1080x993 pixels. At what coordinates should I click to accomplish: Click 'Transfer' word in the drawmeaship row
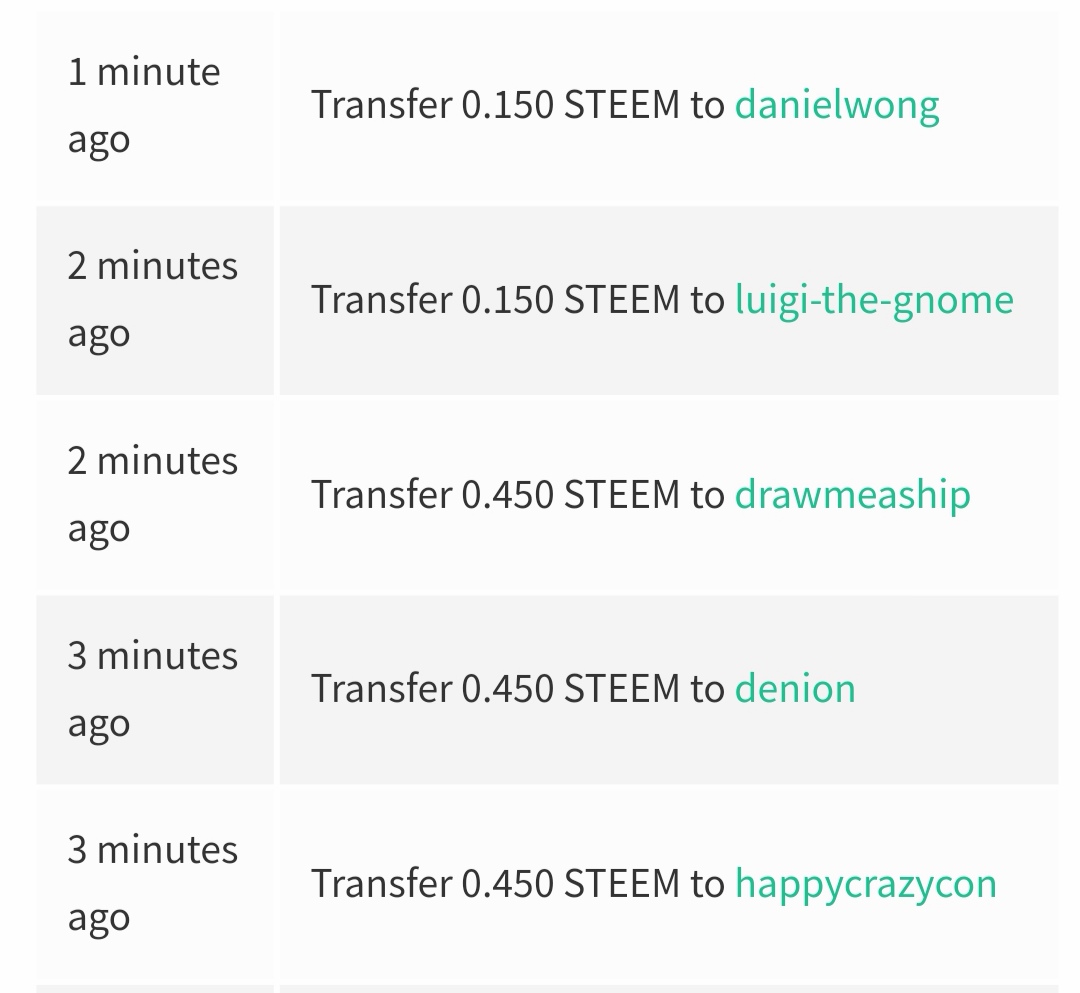pos(381,495)
